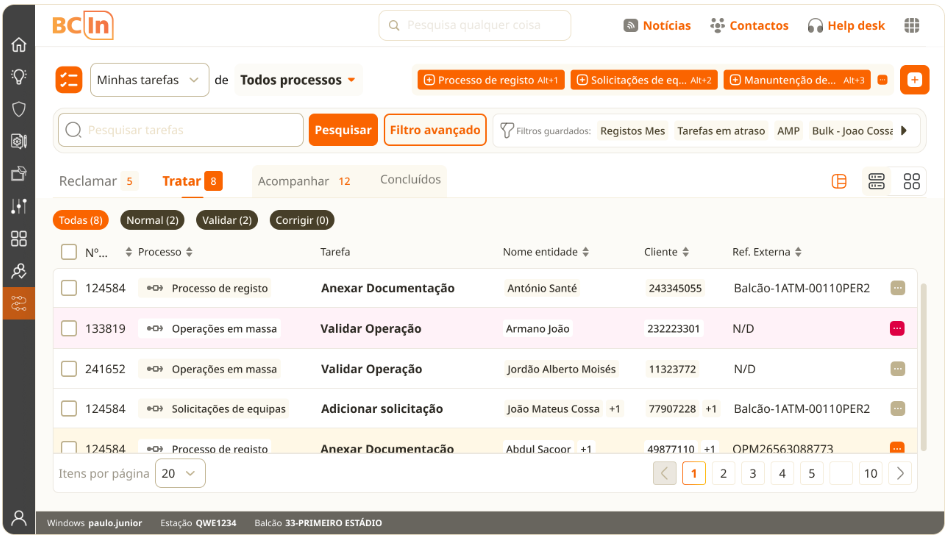Sort by Ref. Externa column

tap(798, 252)
